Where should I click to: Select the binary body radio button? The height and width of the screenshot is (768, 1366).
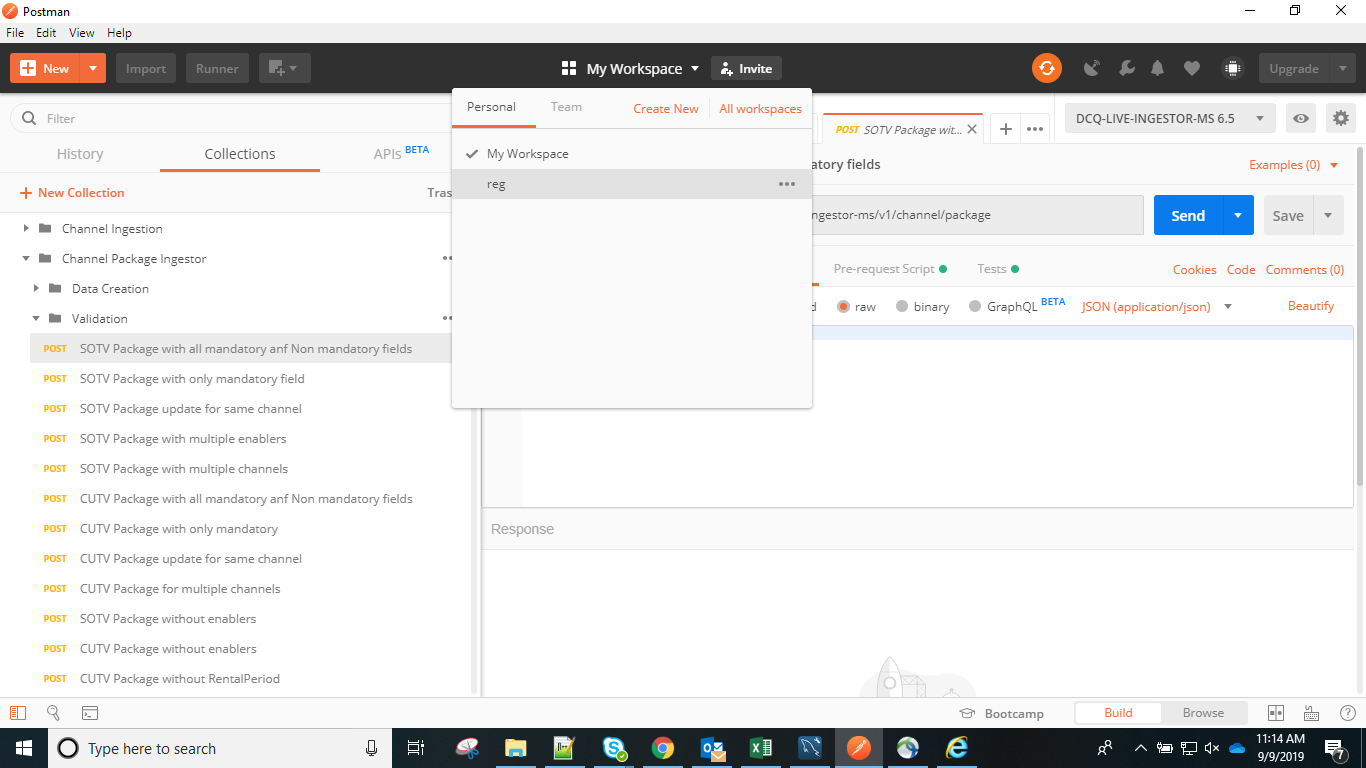point(899,306)
